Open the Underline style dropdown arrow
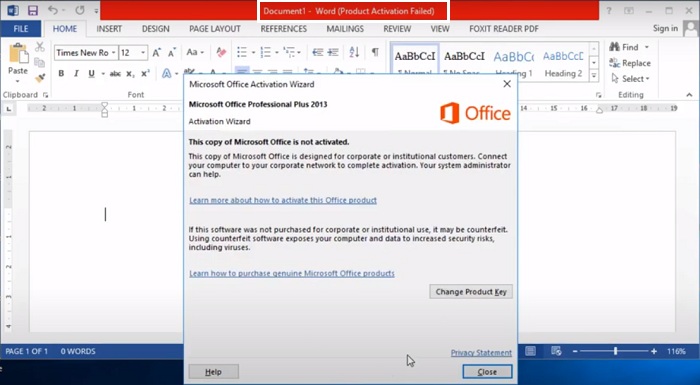Screen dimensions: 700x385 point(103,74)
